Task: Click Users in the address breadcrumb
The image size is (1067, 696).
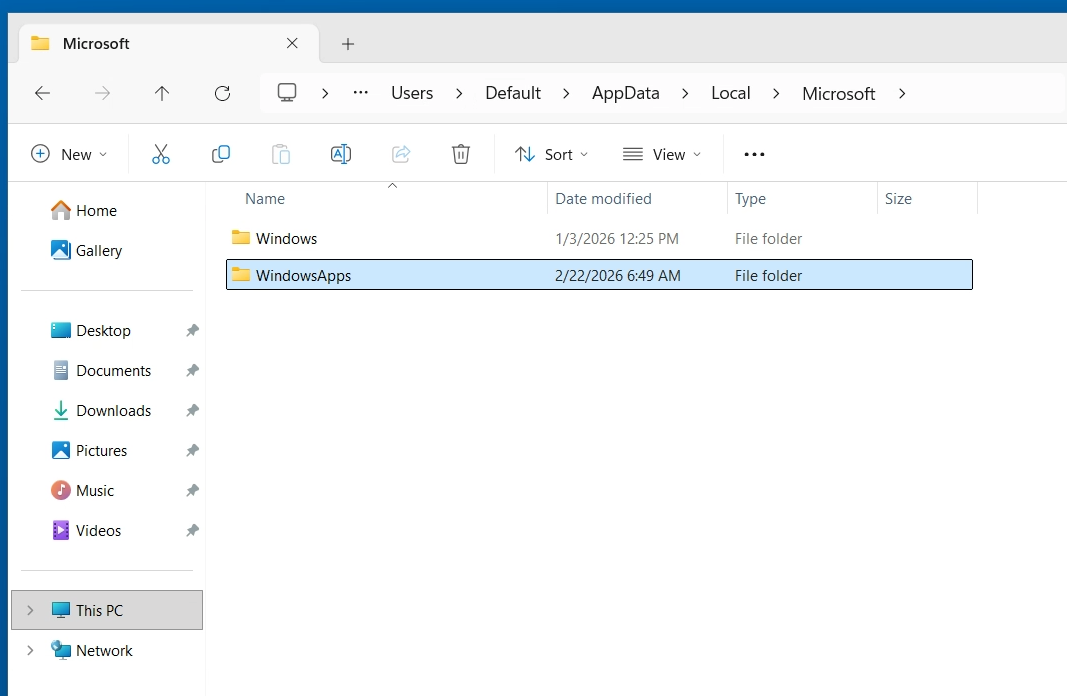Action: (x=412, y=93)
